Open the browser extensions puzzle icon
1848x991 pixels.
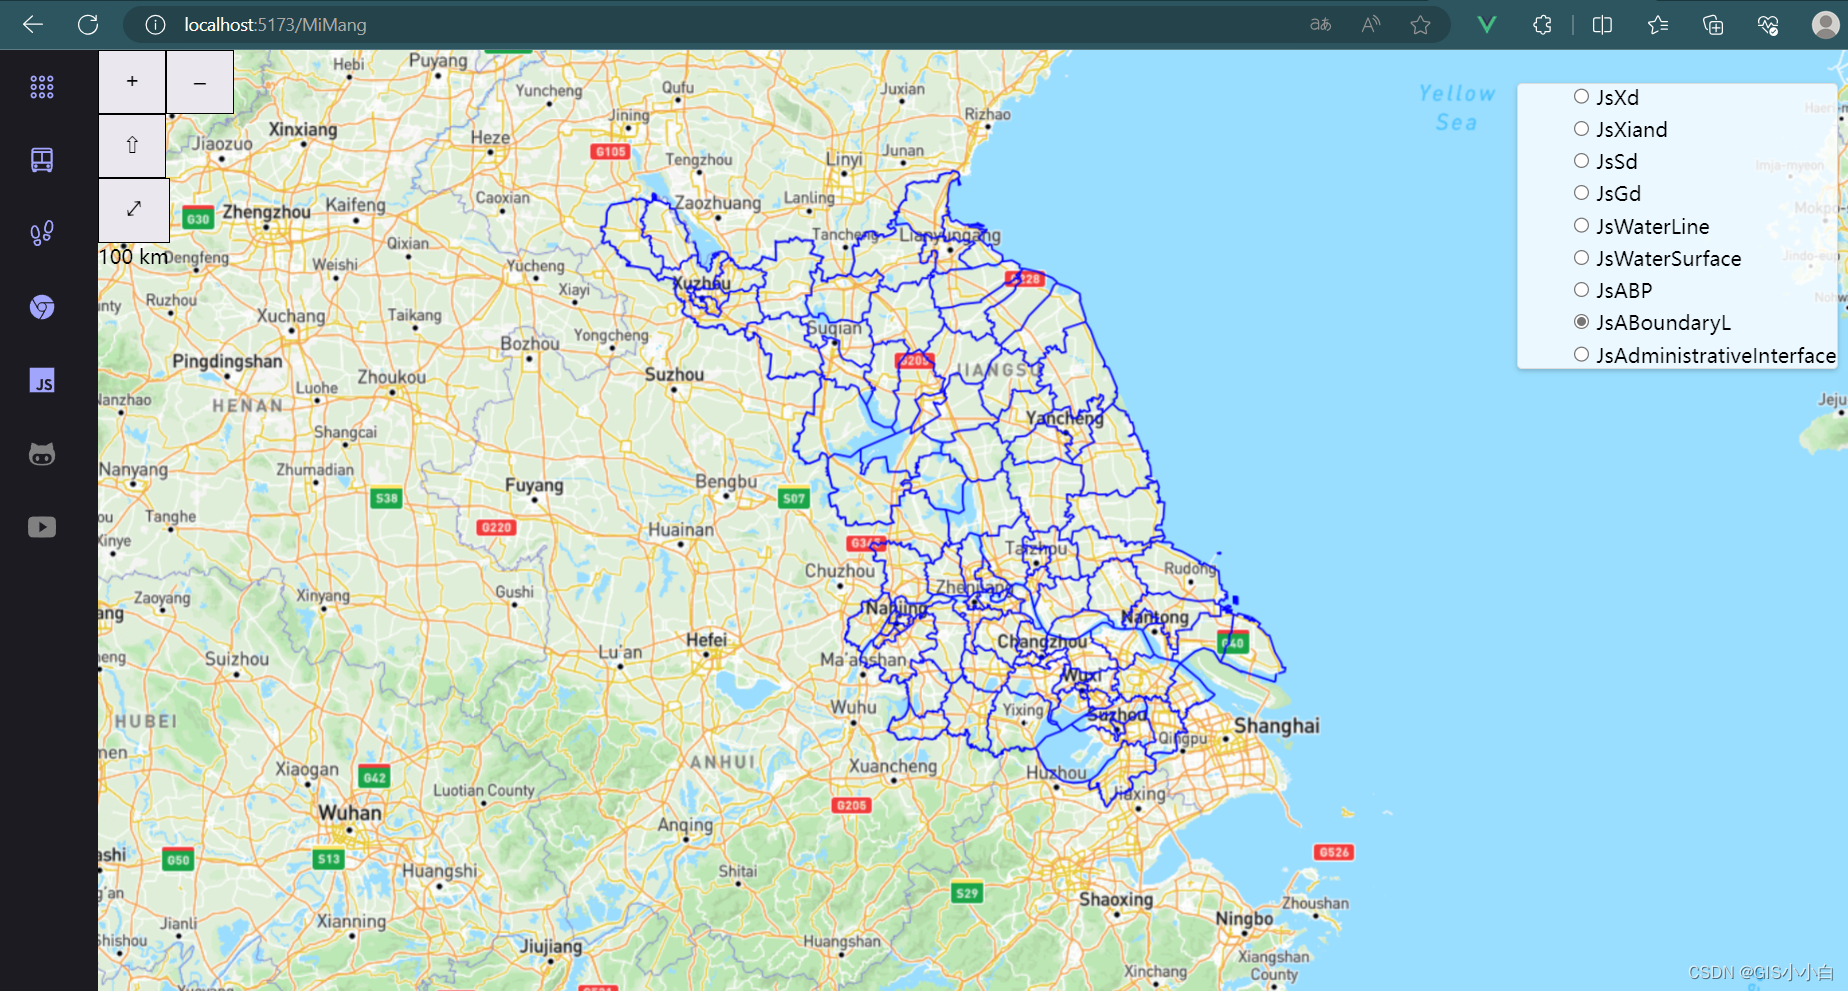(x=1542, y=25)
